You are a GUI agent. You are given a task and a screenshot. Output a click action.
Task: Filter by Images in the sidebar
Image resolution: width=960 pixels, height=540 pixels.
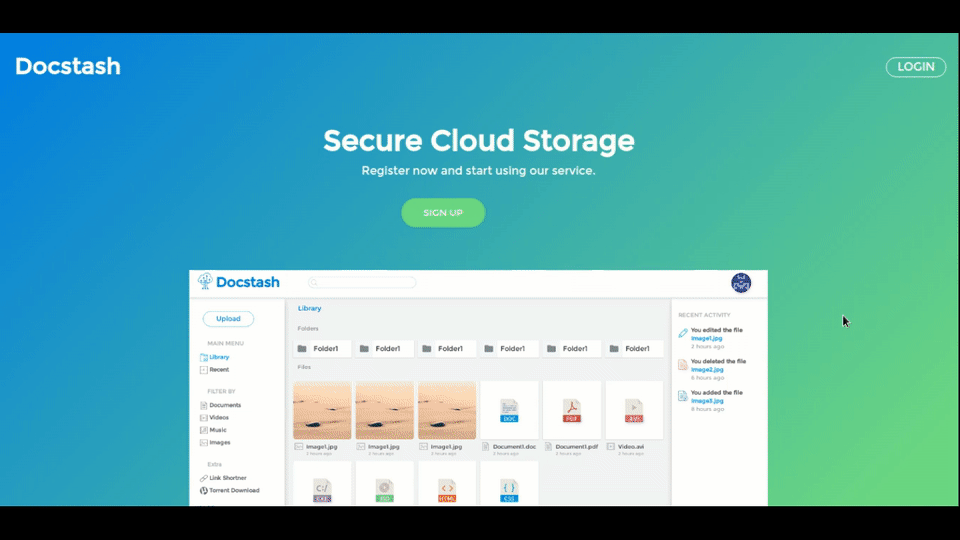click(x=219, y=442)
